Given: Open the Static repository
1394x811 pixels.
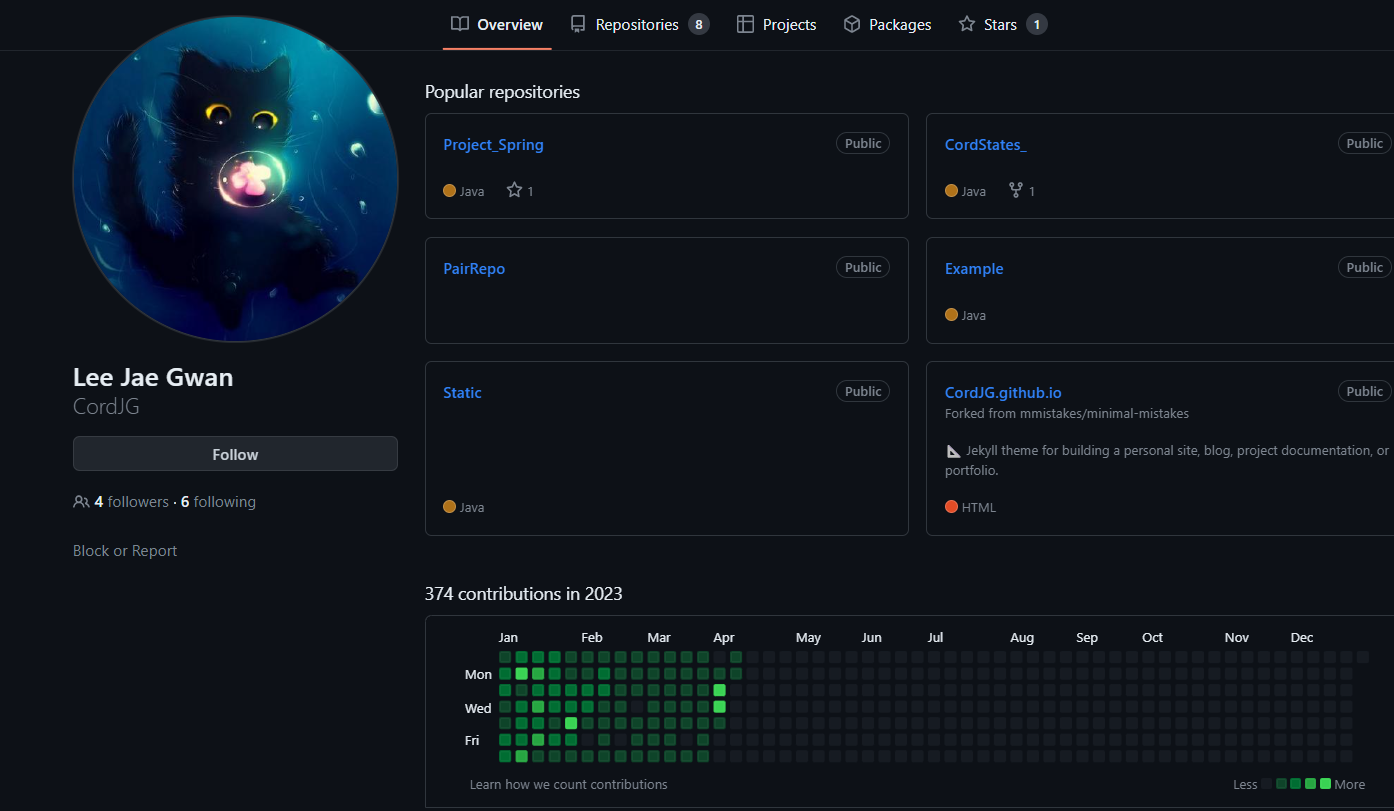Looking at the screenshot, I should (462, 393).
